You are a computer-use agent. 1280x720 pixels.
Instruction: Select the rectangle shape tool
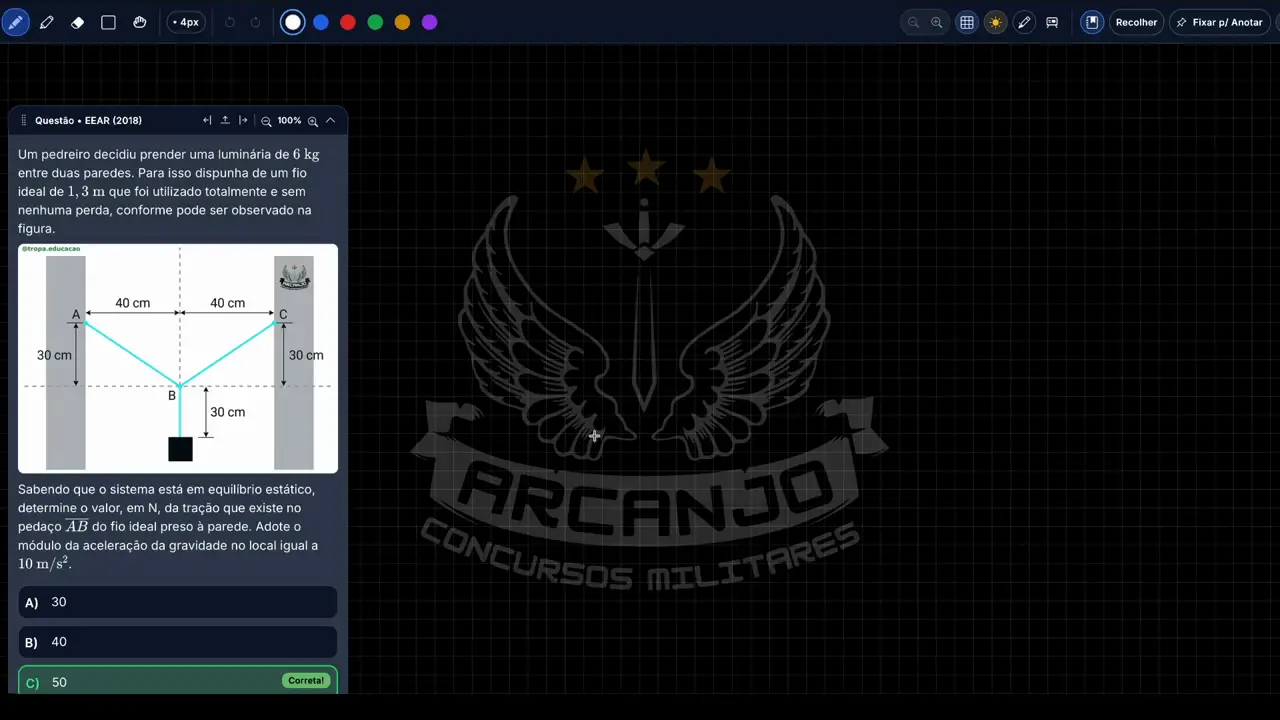click(109, 22)
